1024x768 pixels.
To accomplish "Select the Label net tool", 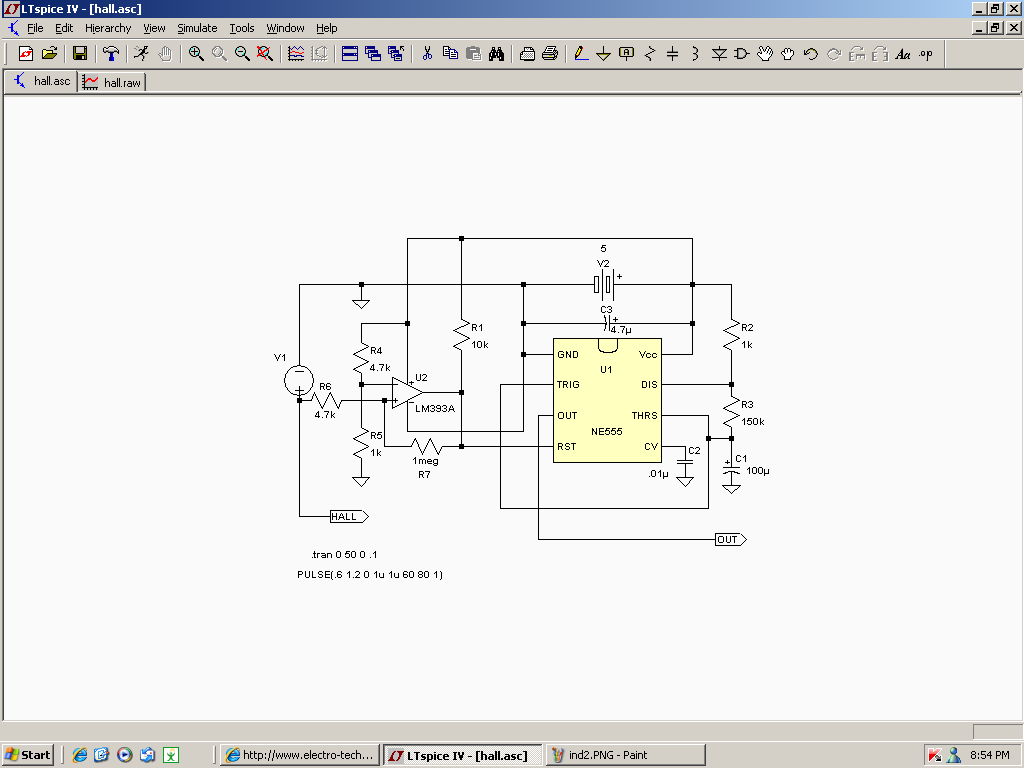I will (626, 54).
